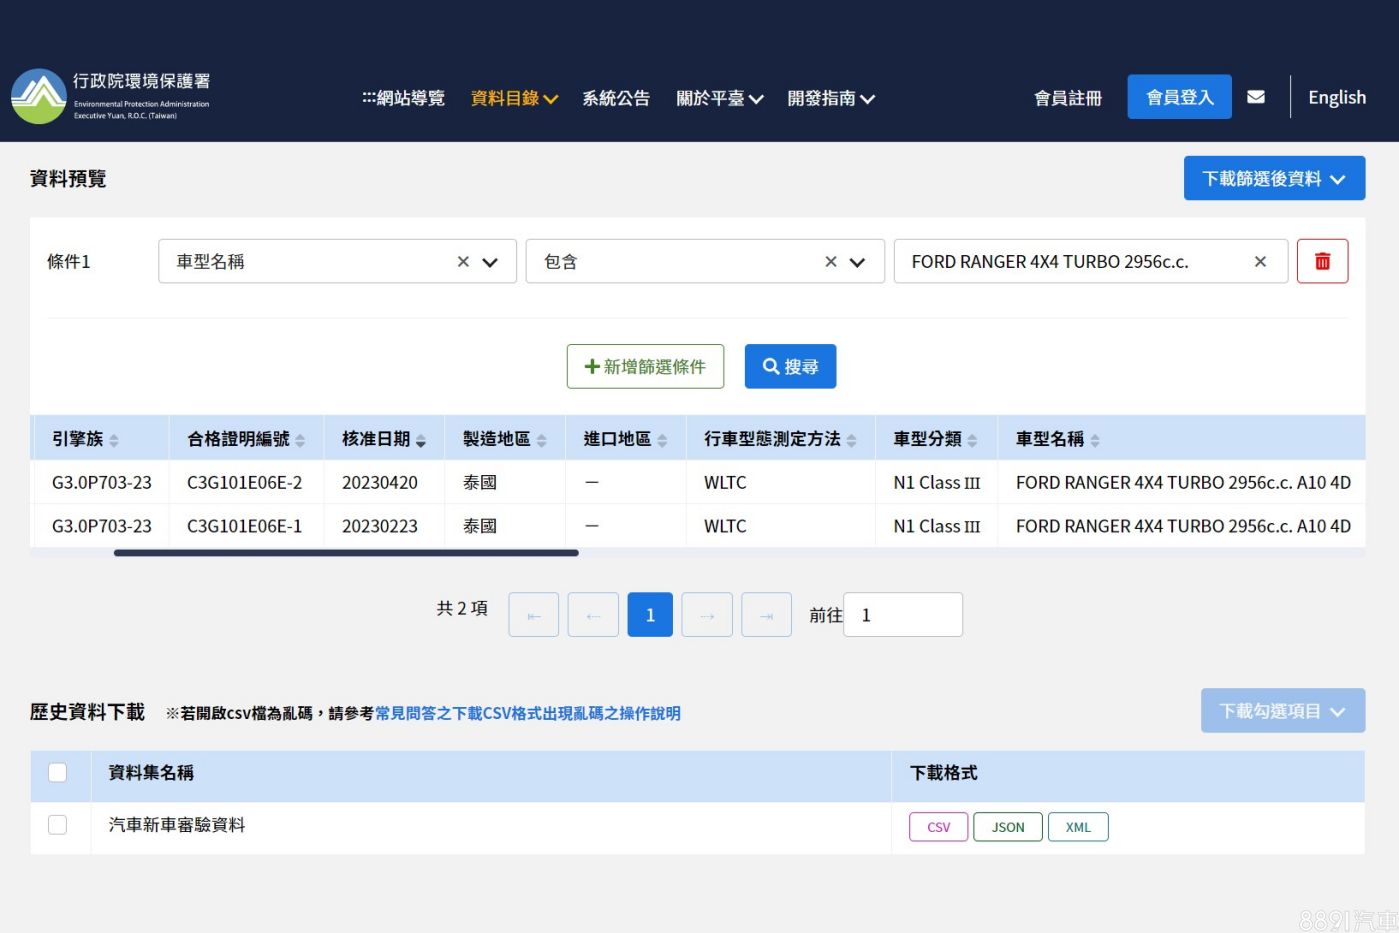Open the 資料目錄 menu
This screenshot has height=933, width=1399.
point(514,98)
